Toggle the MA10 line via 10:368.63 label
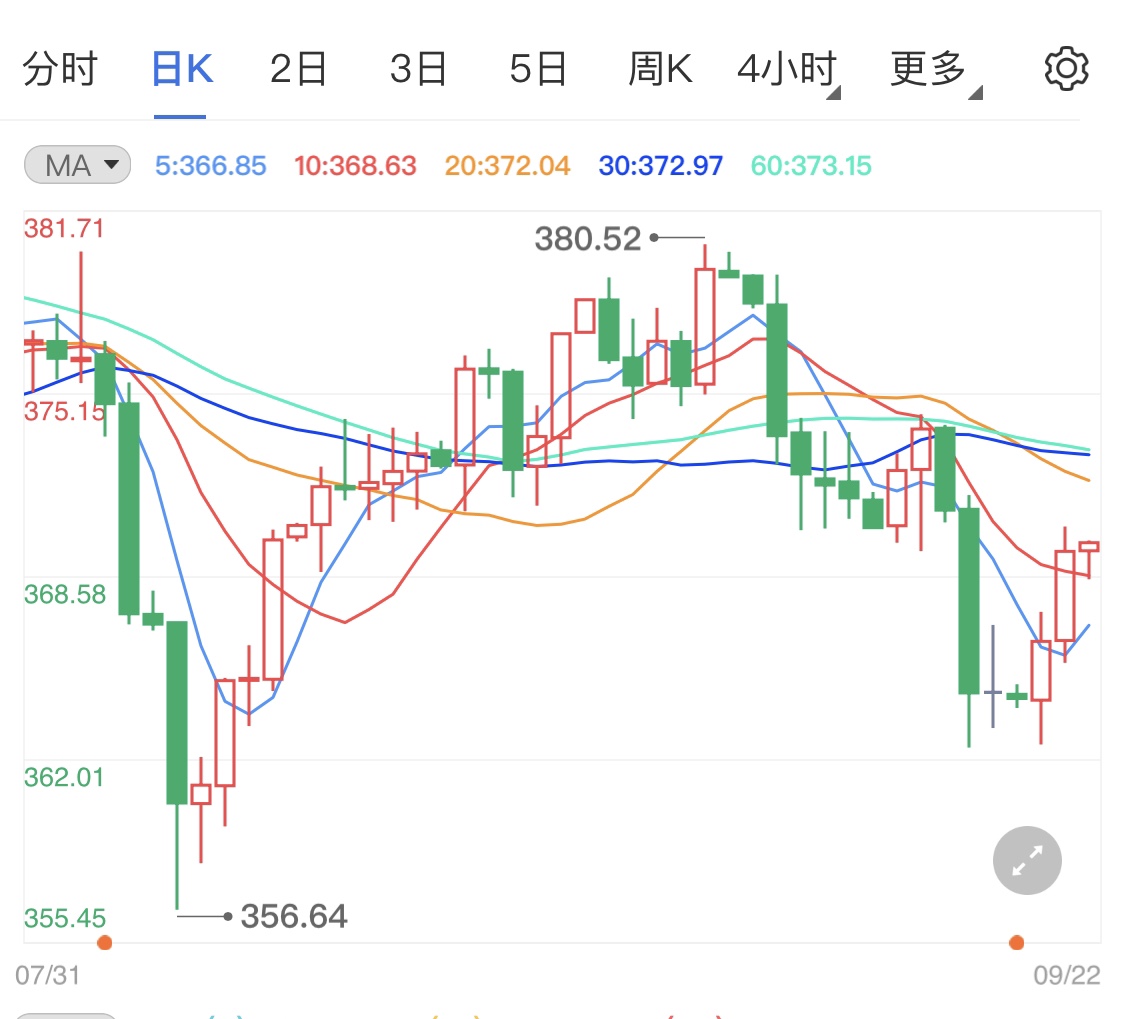 [355, 165]
